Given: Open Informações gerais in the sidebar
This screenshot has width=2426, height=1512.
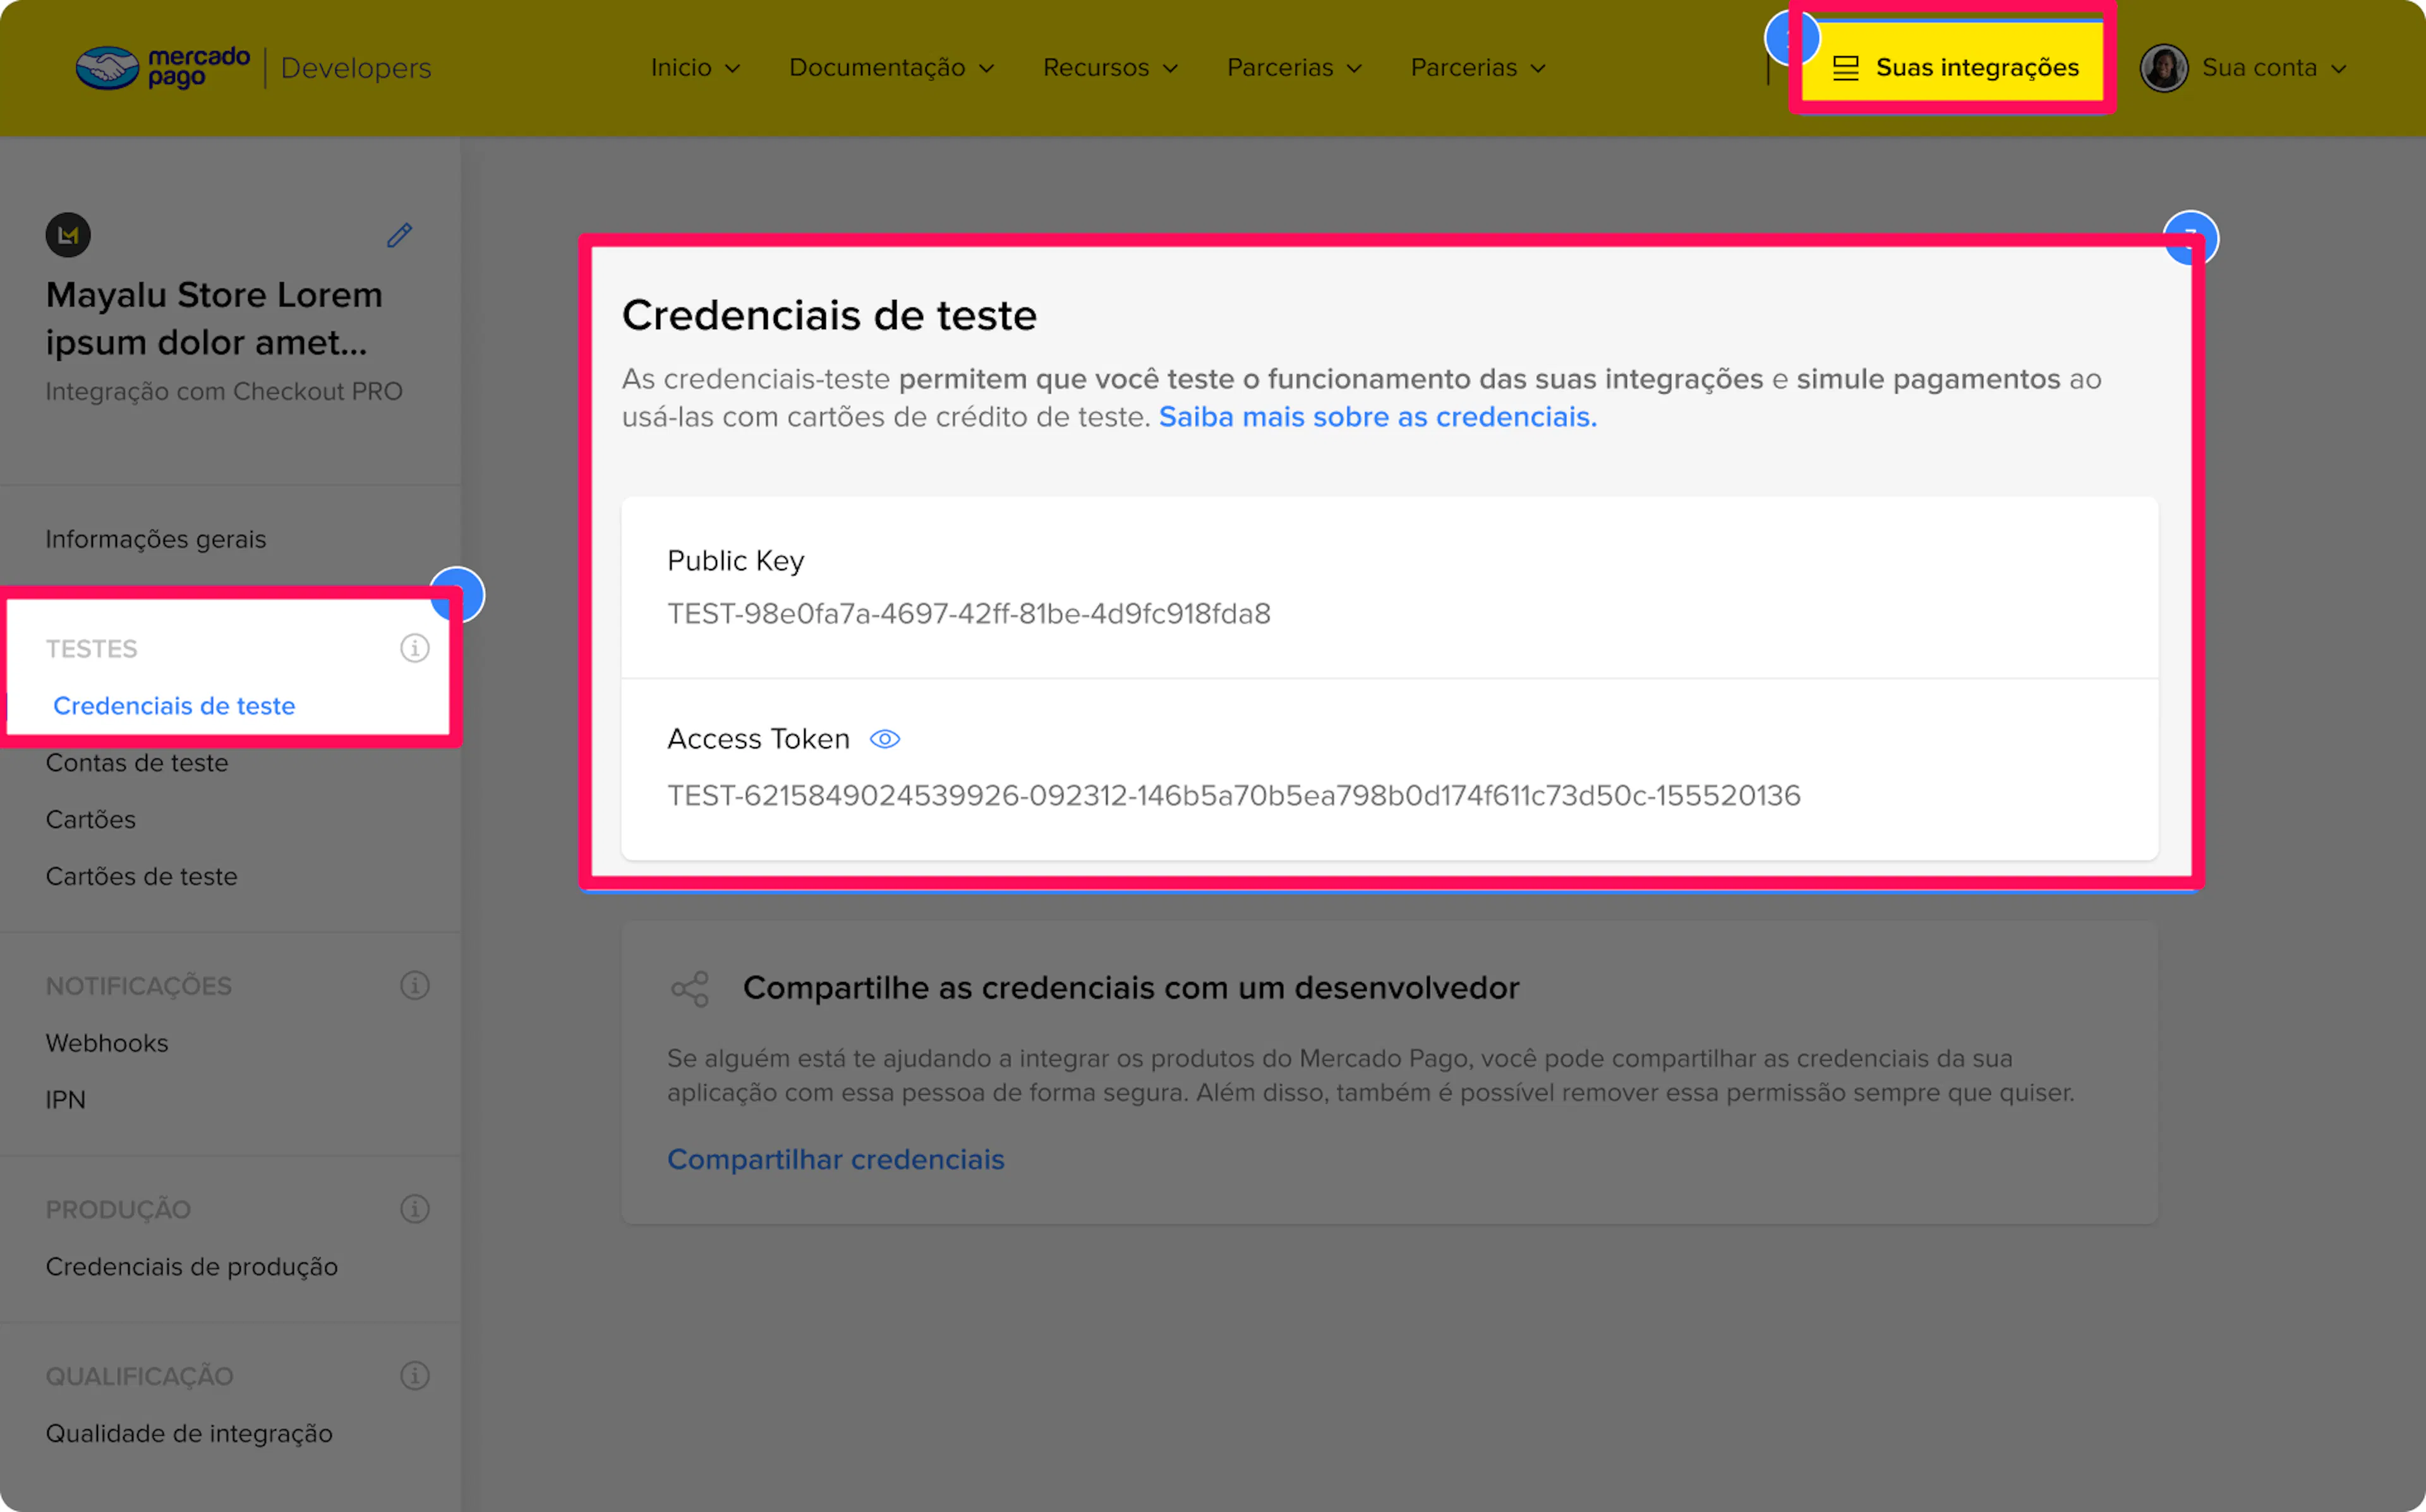Looking at the screenshot, I should point(156,539).
